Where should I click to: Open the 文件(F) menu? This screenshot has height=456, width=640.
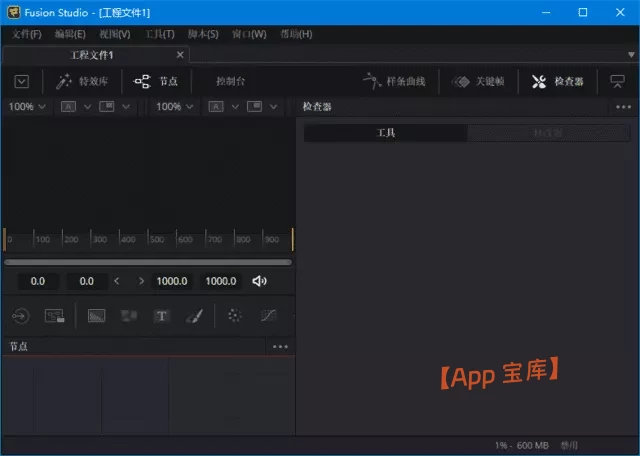[x=27, y=34]
